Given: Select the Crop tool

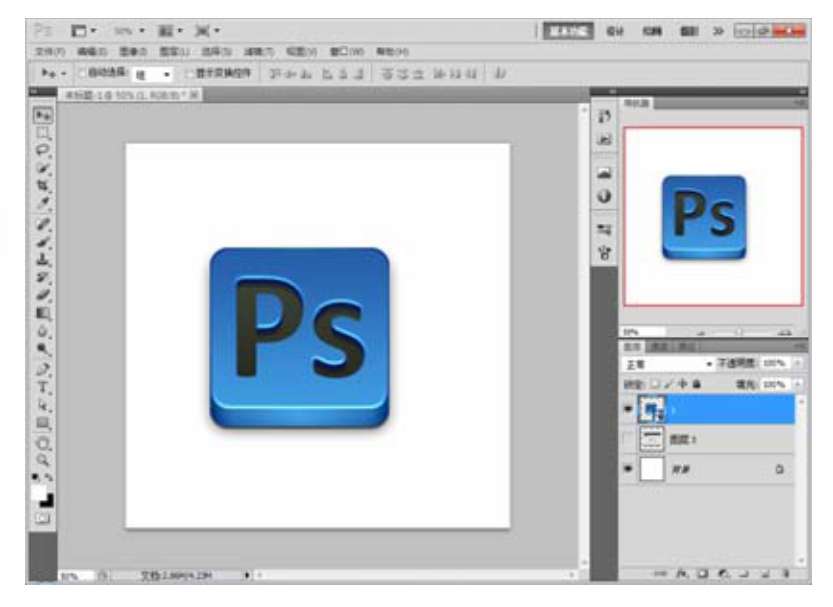Looking at the screenshot, I should (43, 186).
